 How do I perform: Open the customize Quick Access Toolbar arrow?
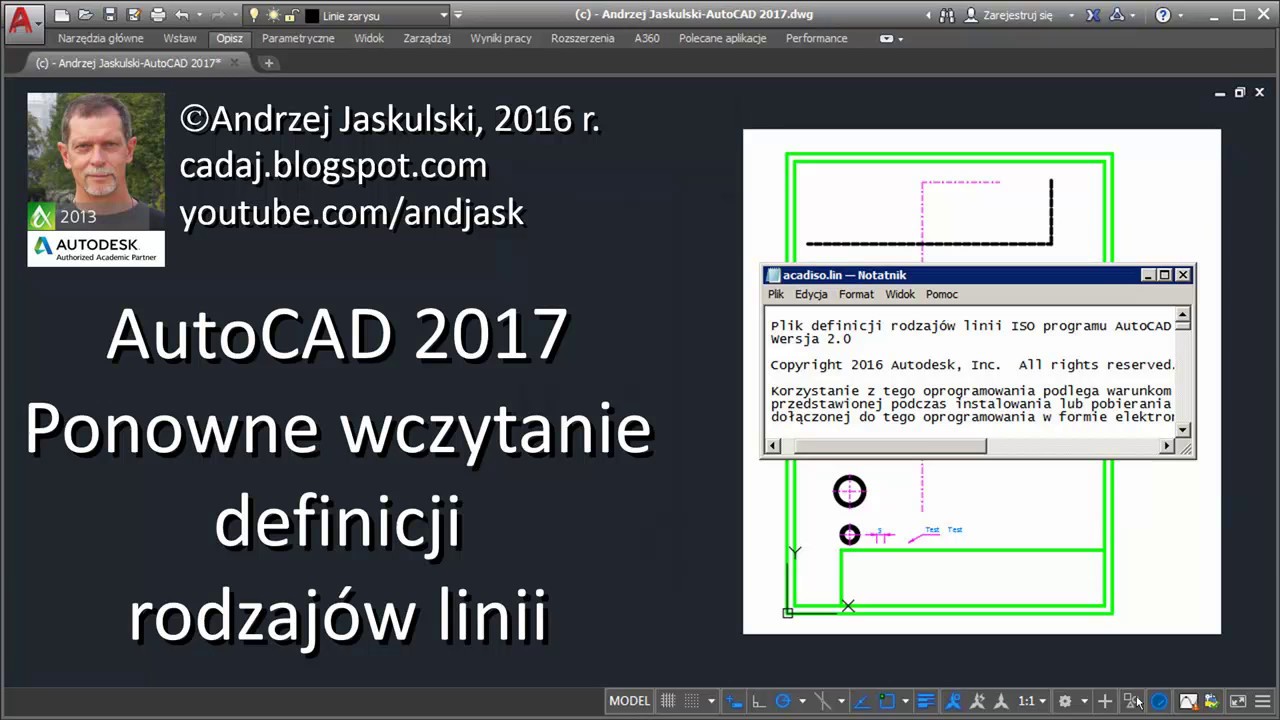458,15
